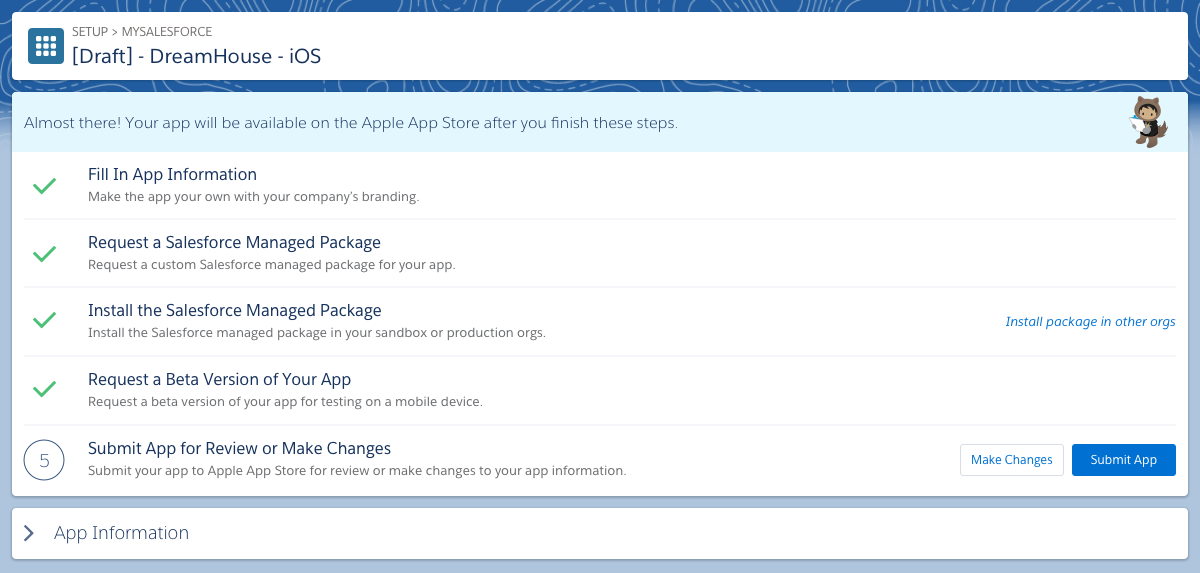Click checkmark beside Request a Salesforce Managed Package
The width and height of the screenshot is (1200, 573).
coord(44,254)
